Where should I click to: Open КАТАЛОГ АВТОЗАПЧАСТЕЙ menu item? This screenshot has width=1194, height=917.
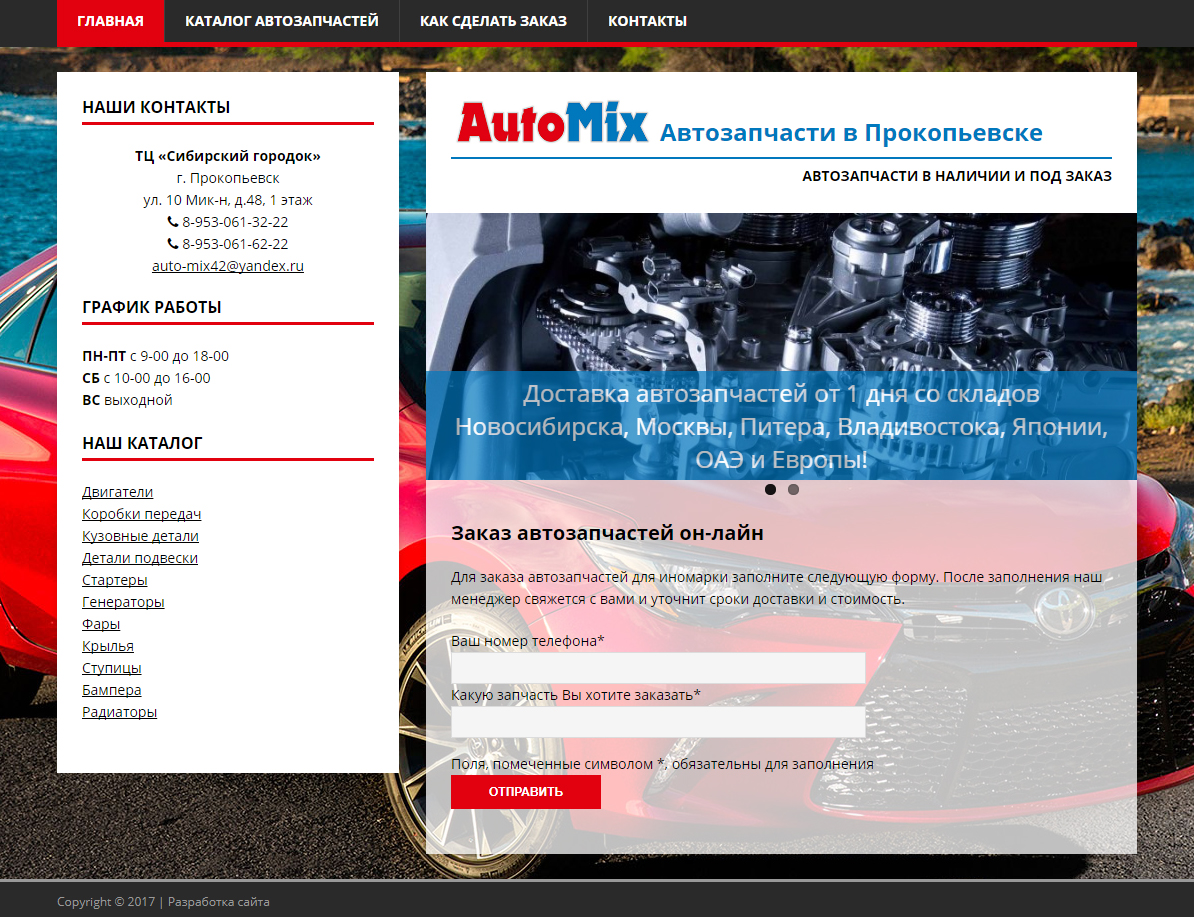click(282, 21)
